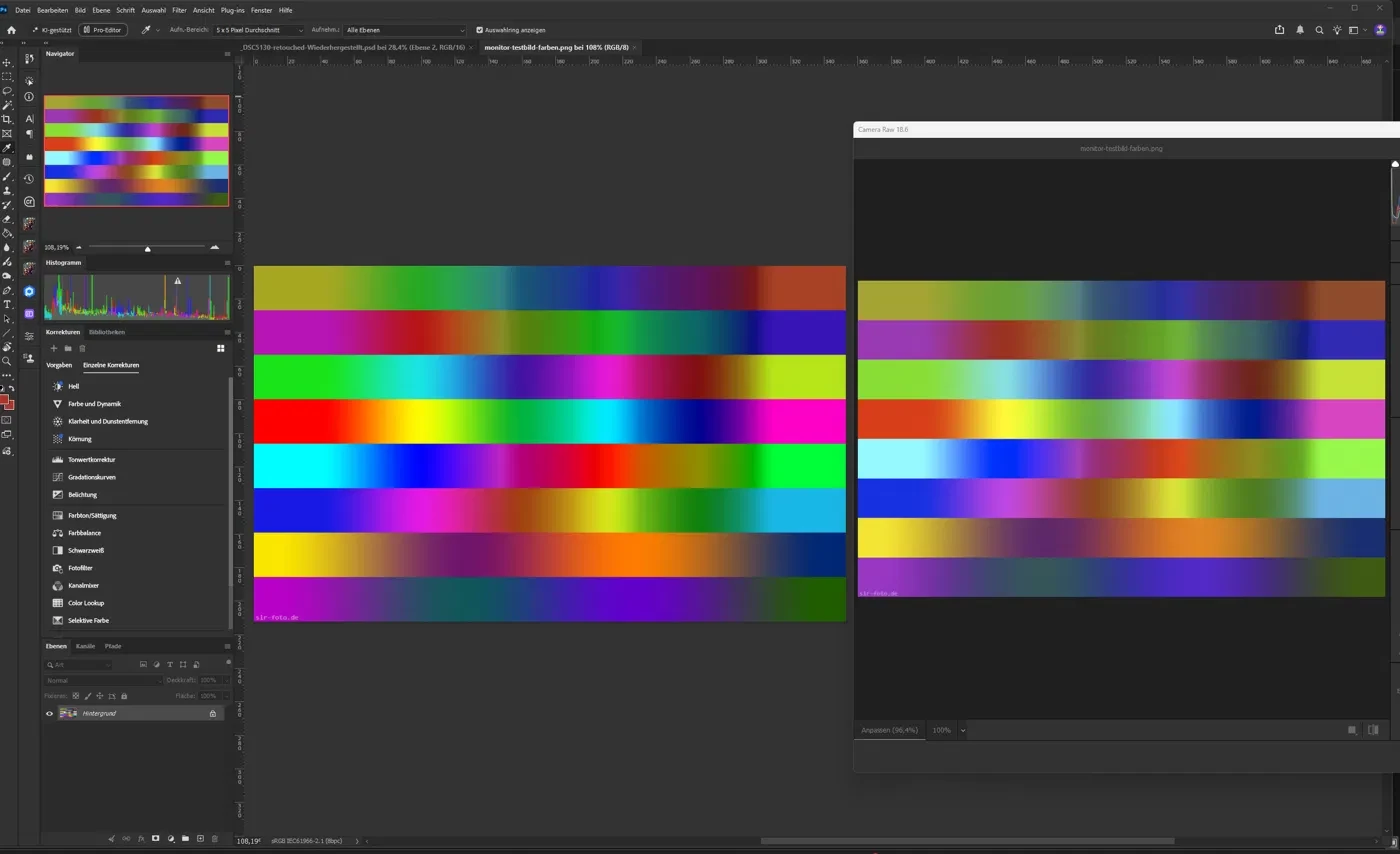Image resolution: width=1400 pixels, height=854 pixels.
Task: Click the share/export icon in top bar
Action: point(1279,30)
